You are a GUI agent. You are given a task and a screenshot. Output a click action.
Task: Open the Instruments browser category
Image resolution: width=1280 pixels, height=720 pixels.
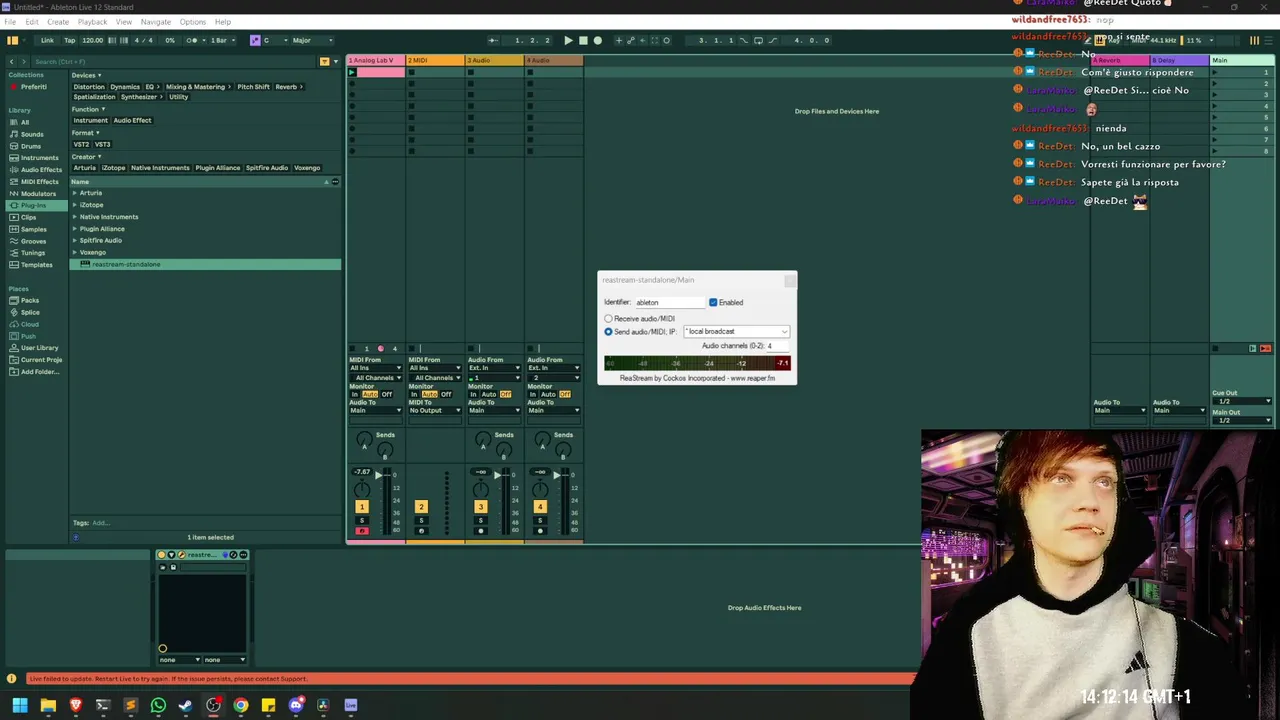click(x=39, y=158)
